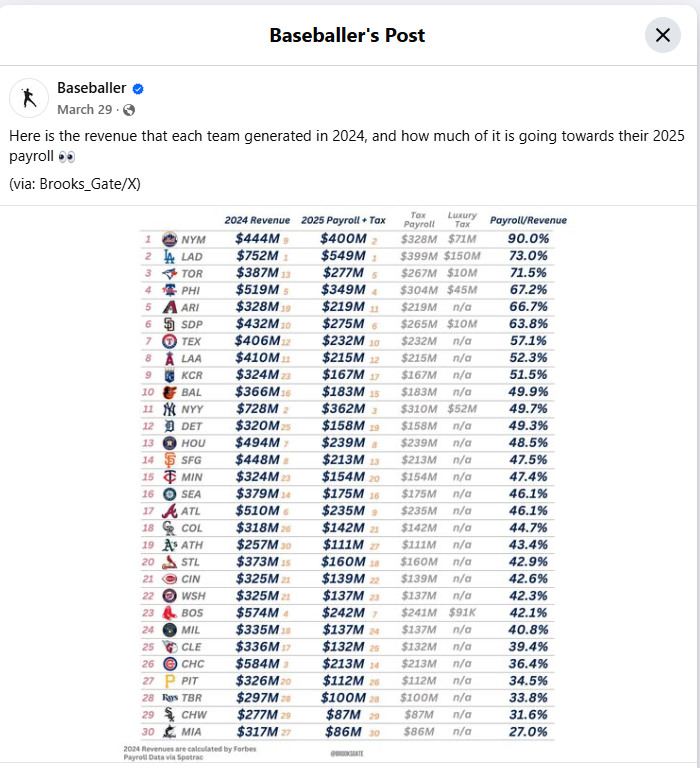Click the TOR Blue Jays logo

[x=168, y=272]
